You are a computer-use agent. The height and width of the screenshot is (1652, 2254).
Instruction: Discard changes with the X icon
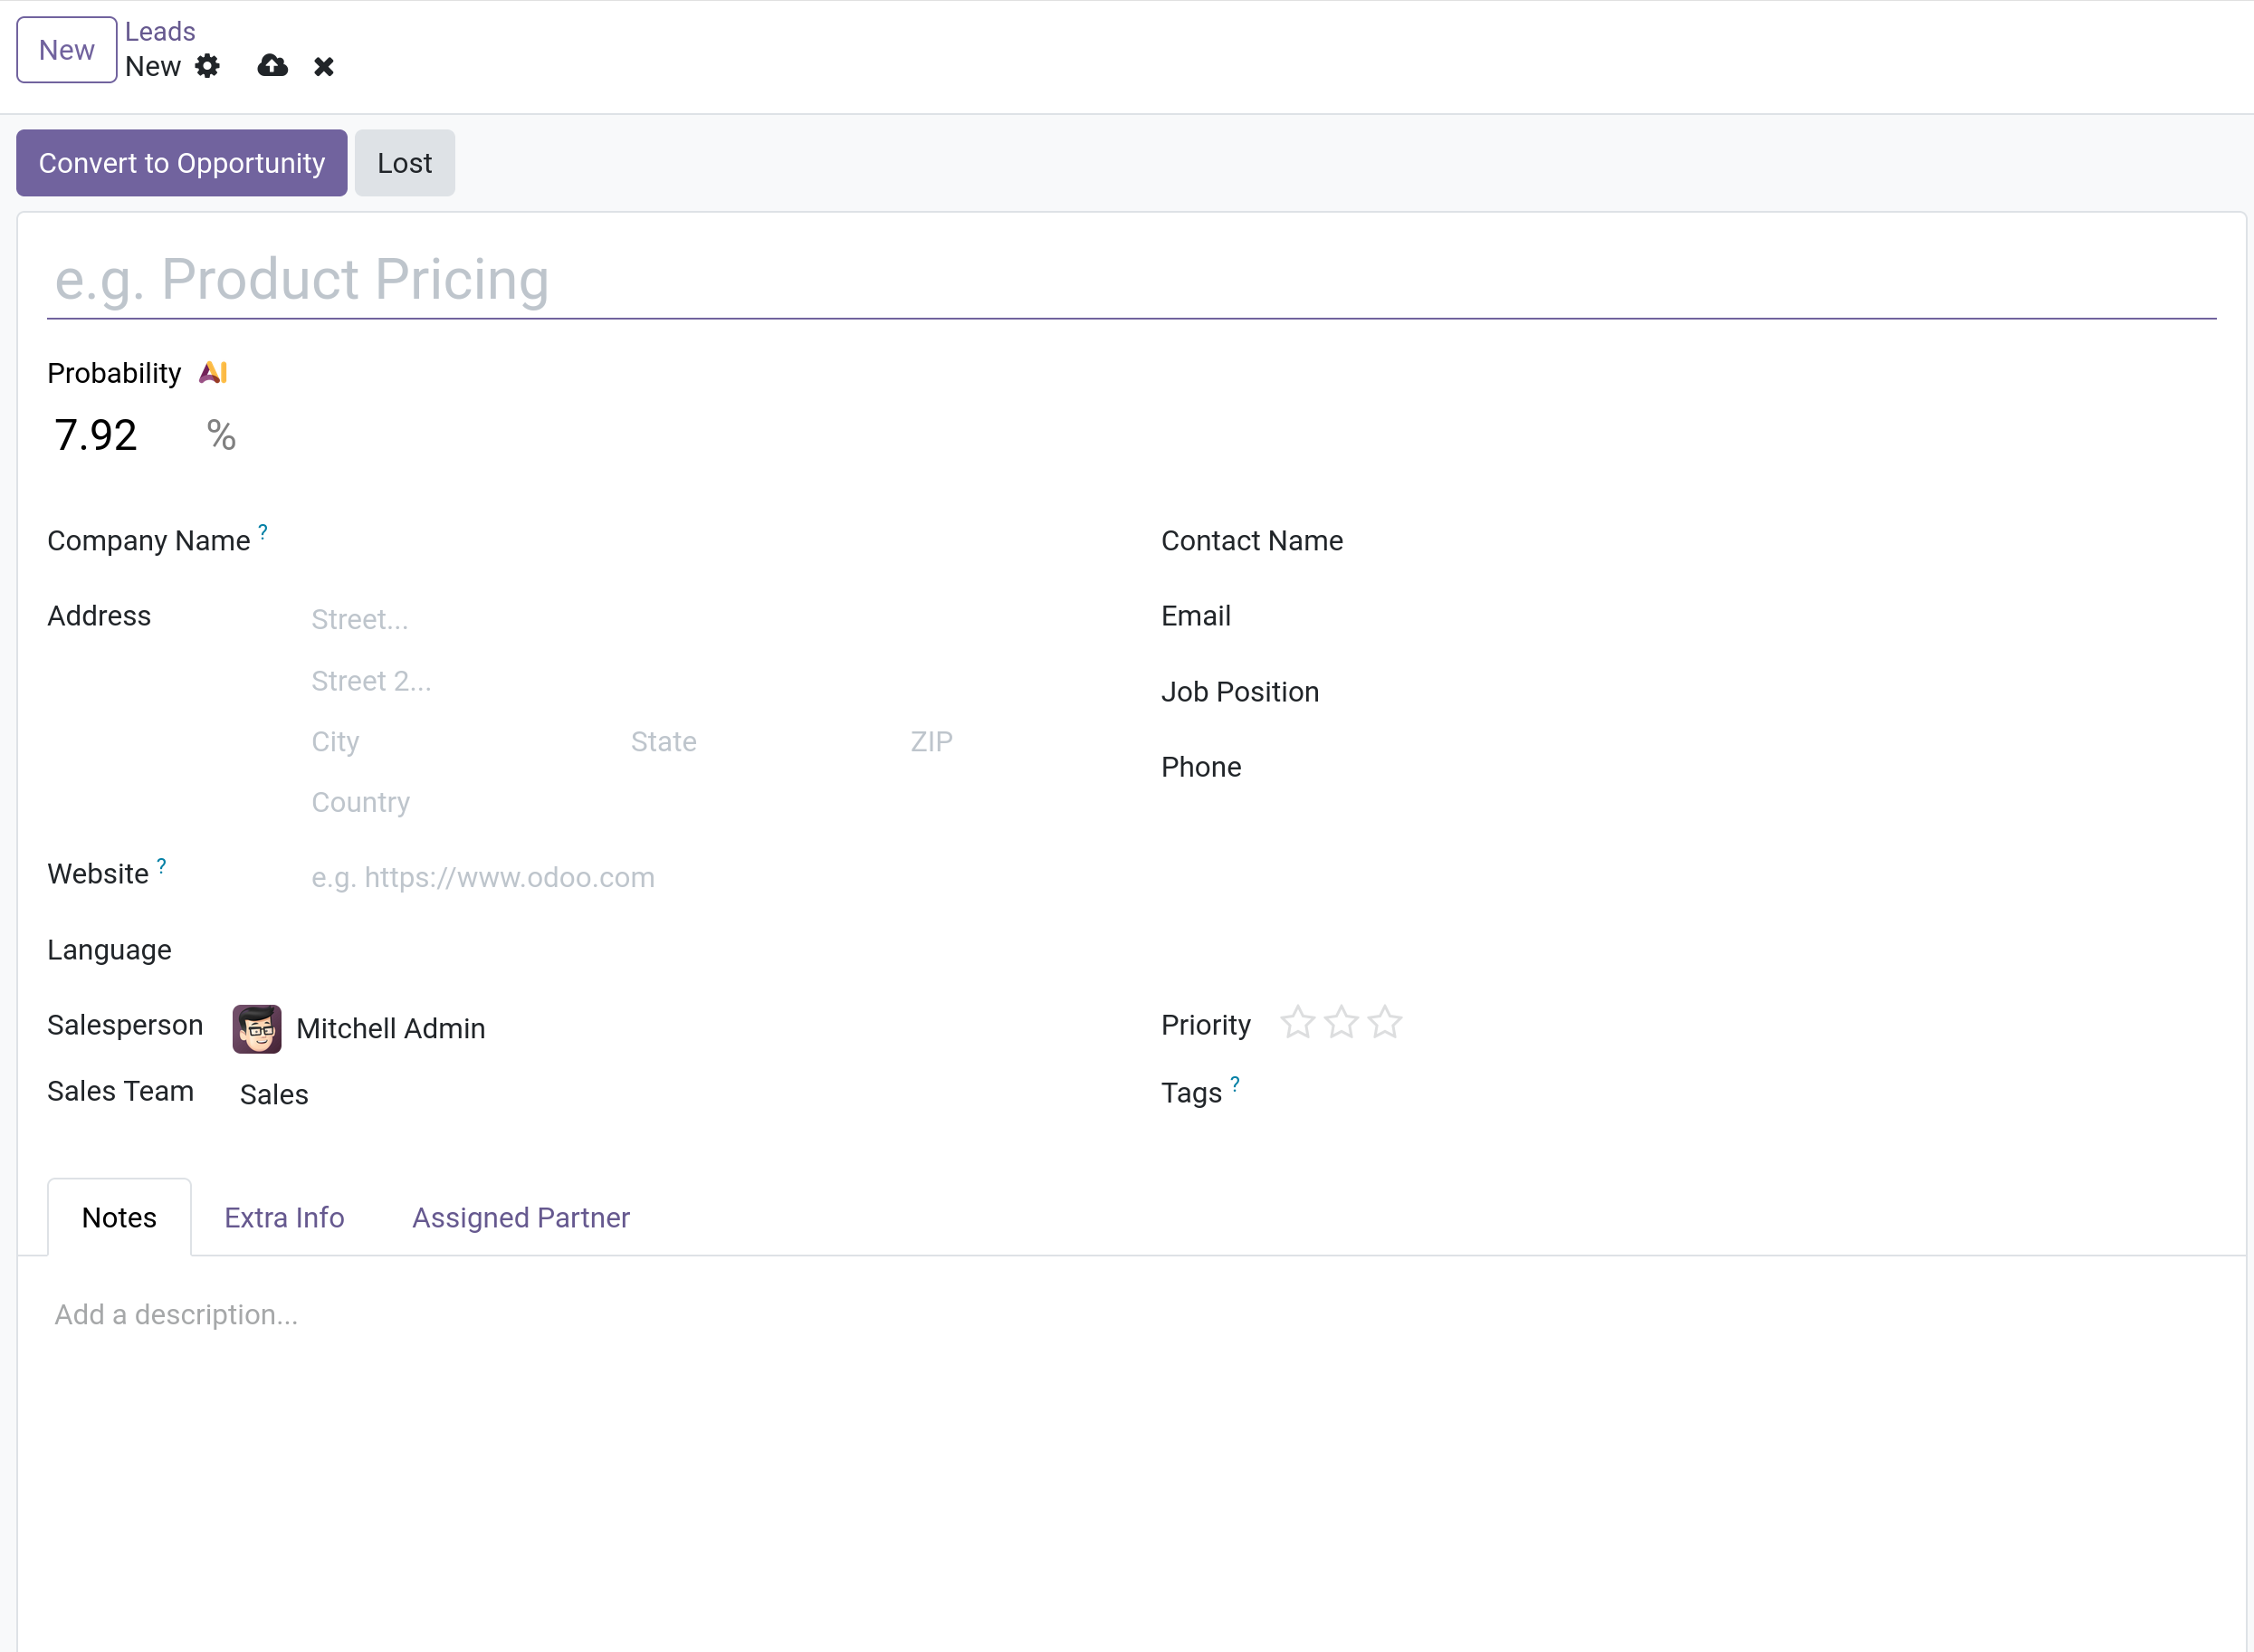pos(323,67)
